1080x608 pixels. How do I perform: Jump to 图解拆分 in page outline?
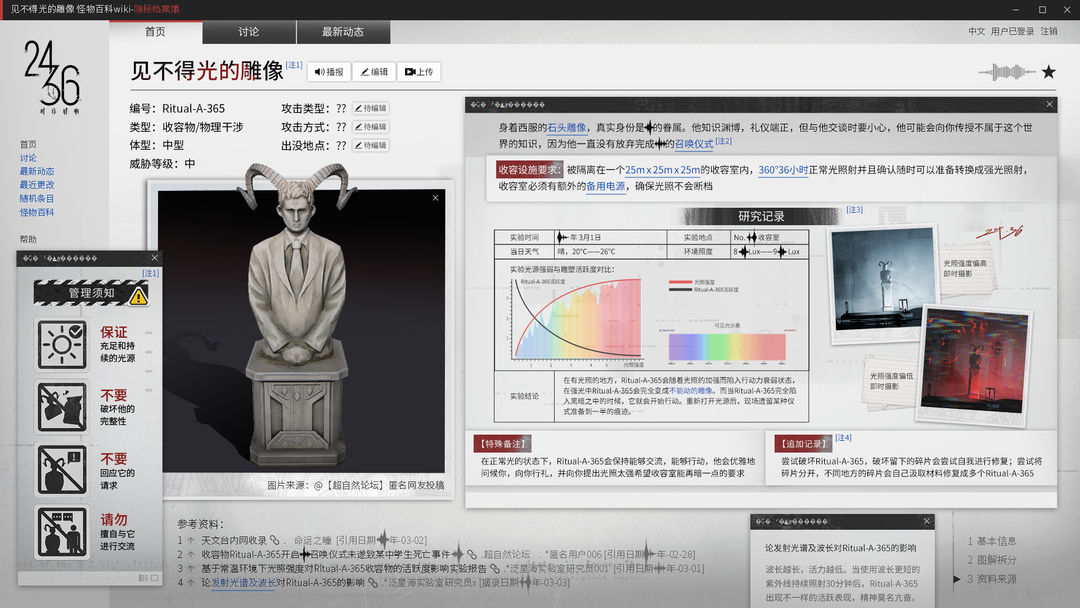pyautogui.click(x=992, y=560)
